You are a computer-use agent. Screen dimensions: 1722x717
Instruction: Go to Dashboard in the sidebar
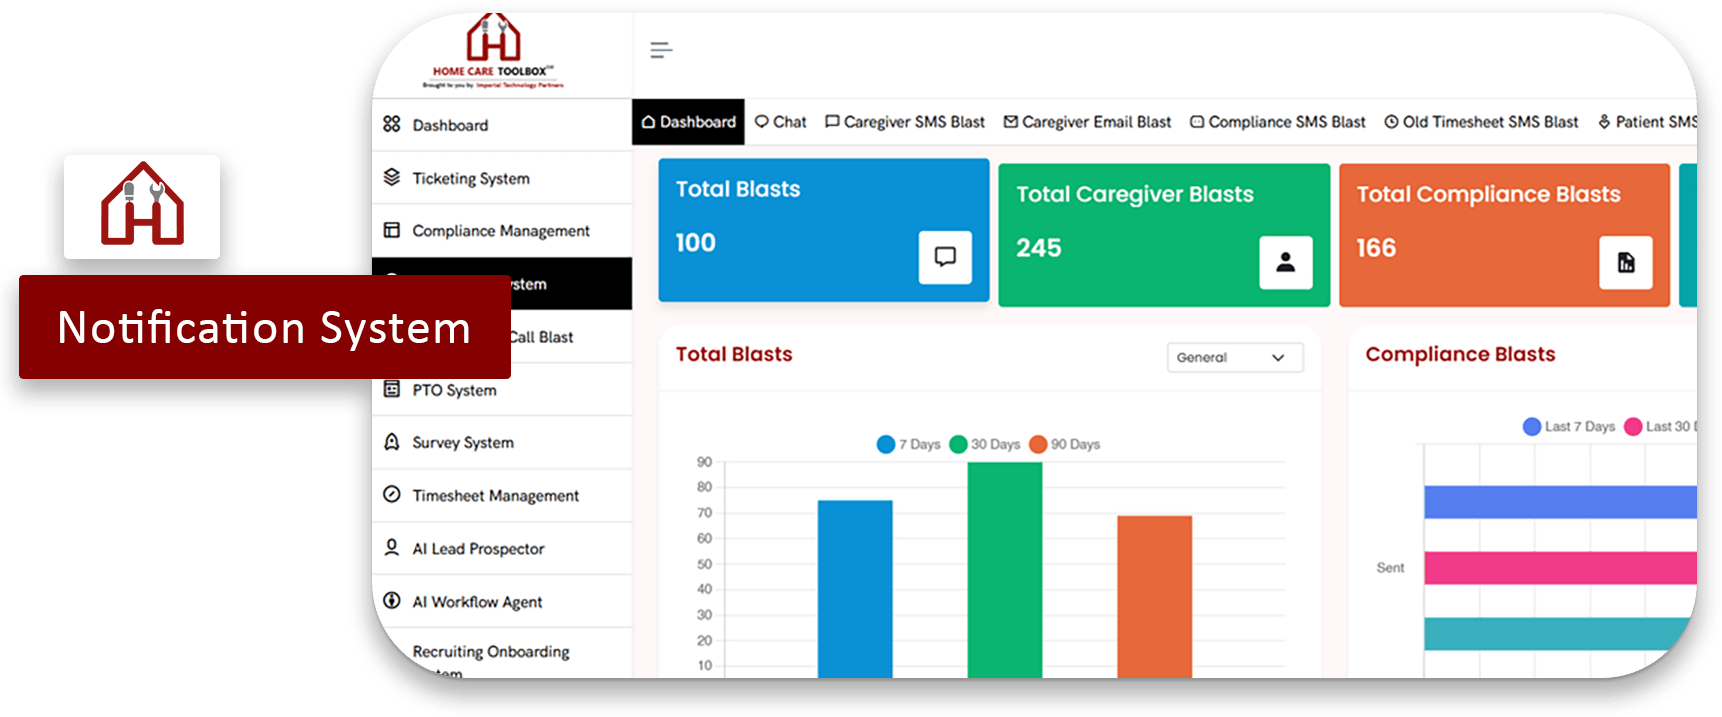(x=450, y=125)
